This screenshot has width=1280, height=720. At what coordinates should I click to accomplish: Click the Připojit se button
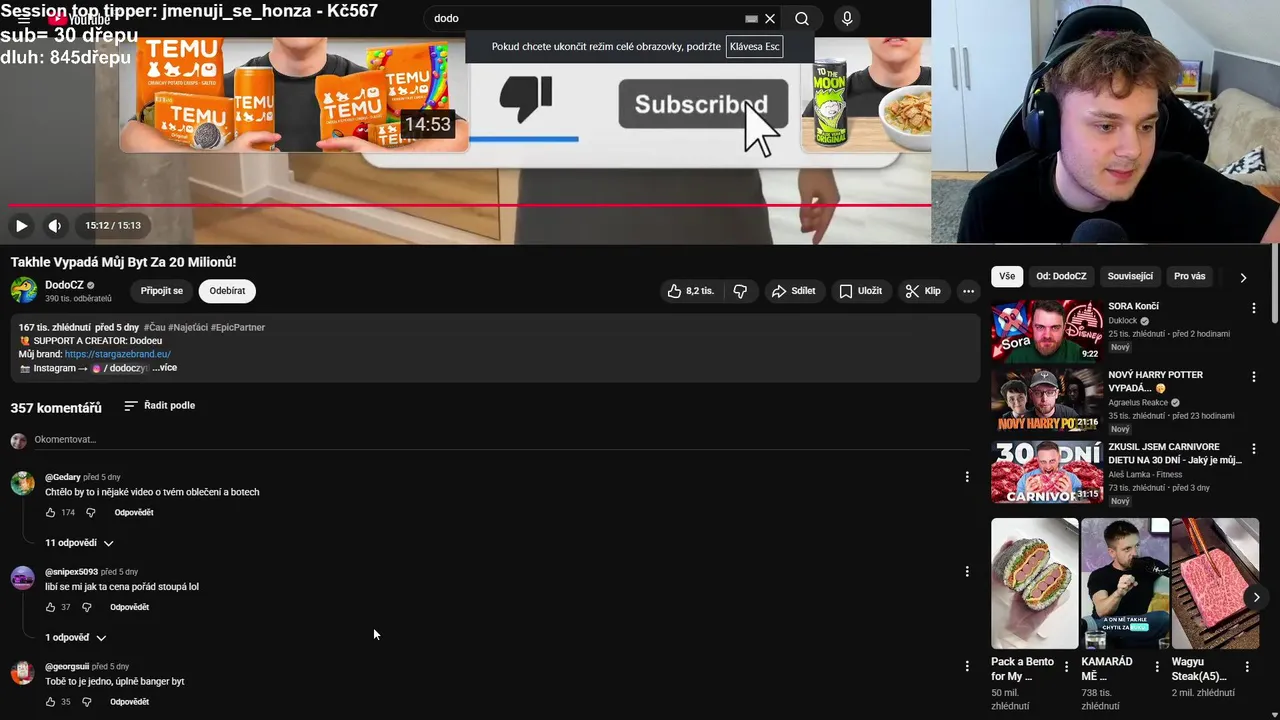tap(162, 291)
